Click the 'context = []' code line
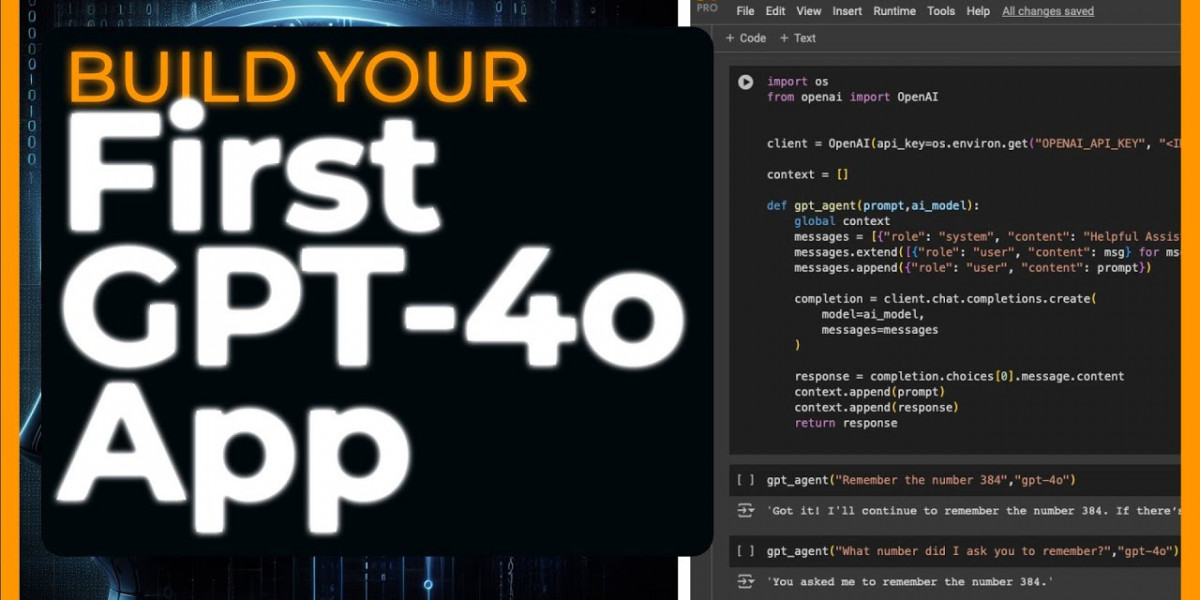Image resolution: width=1200 pixels, height=600 pixels. point(807,175)
